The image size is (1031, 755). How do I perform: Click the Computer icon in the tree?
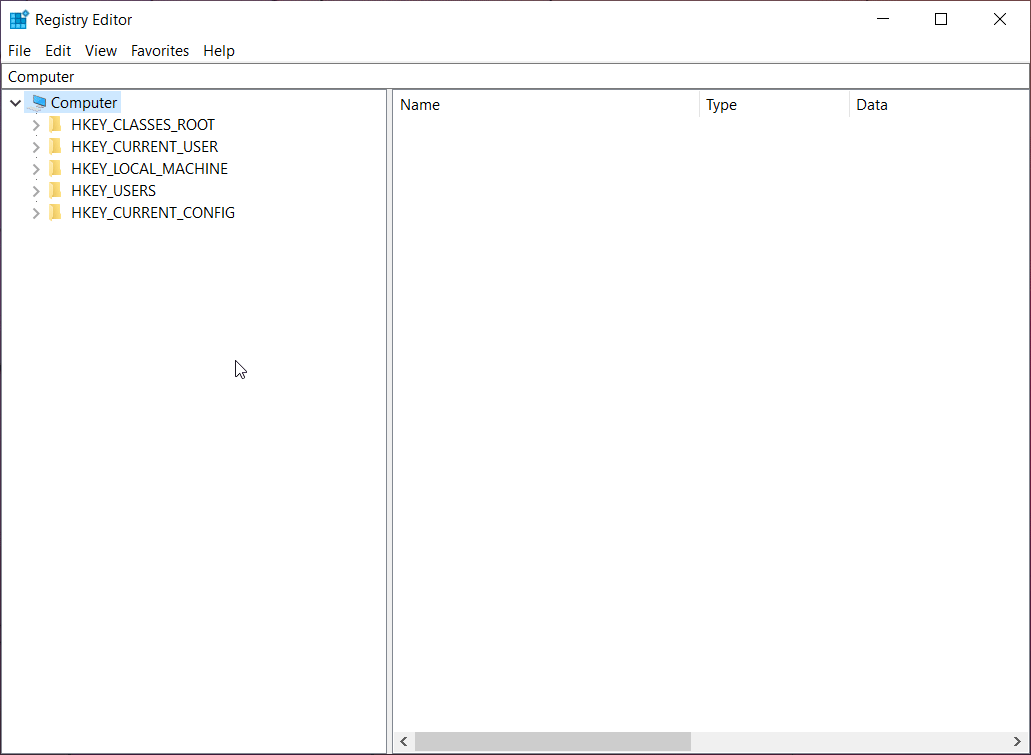pyautogui.click(x=39, y=103)
